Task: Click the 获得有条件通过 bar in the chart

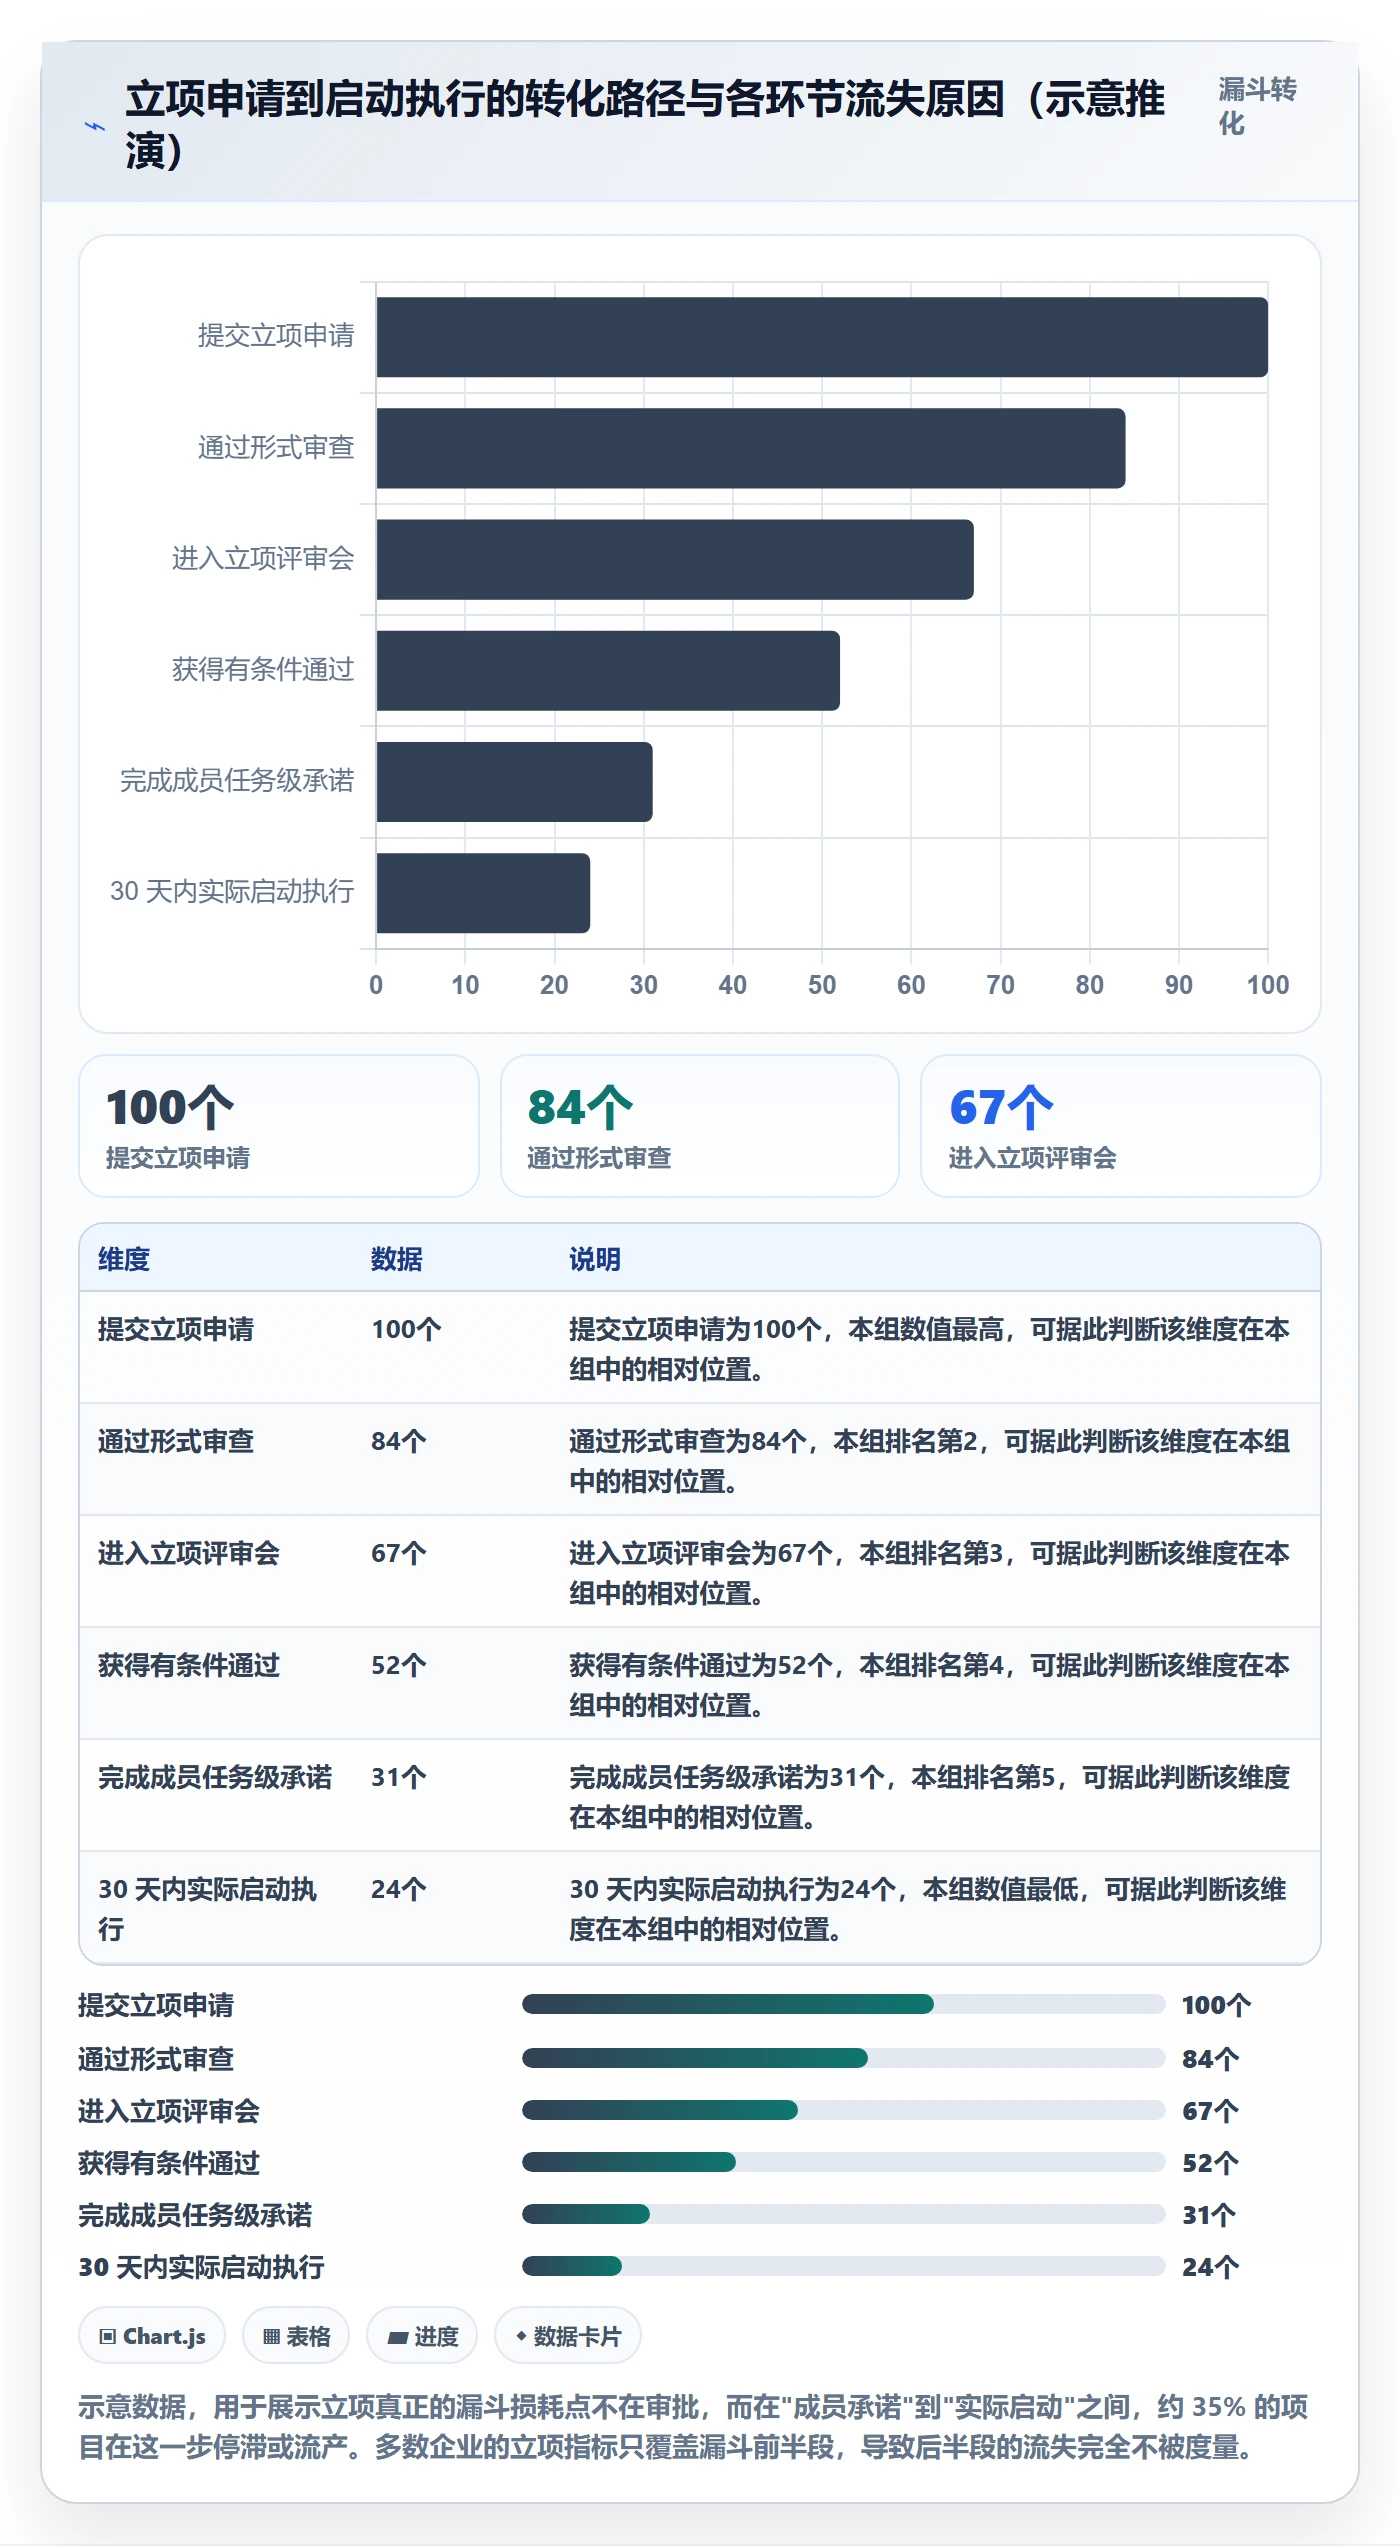Action: click(608, 670)
